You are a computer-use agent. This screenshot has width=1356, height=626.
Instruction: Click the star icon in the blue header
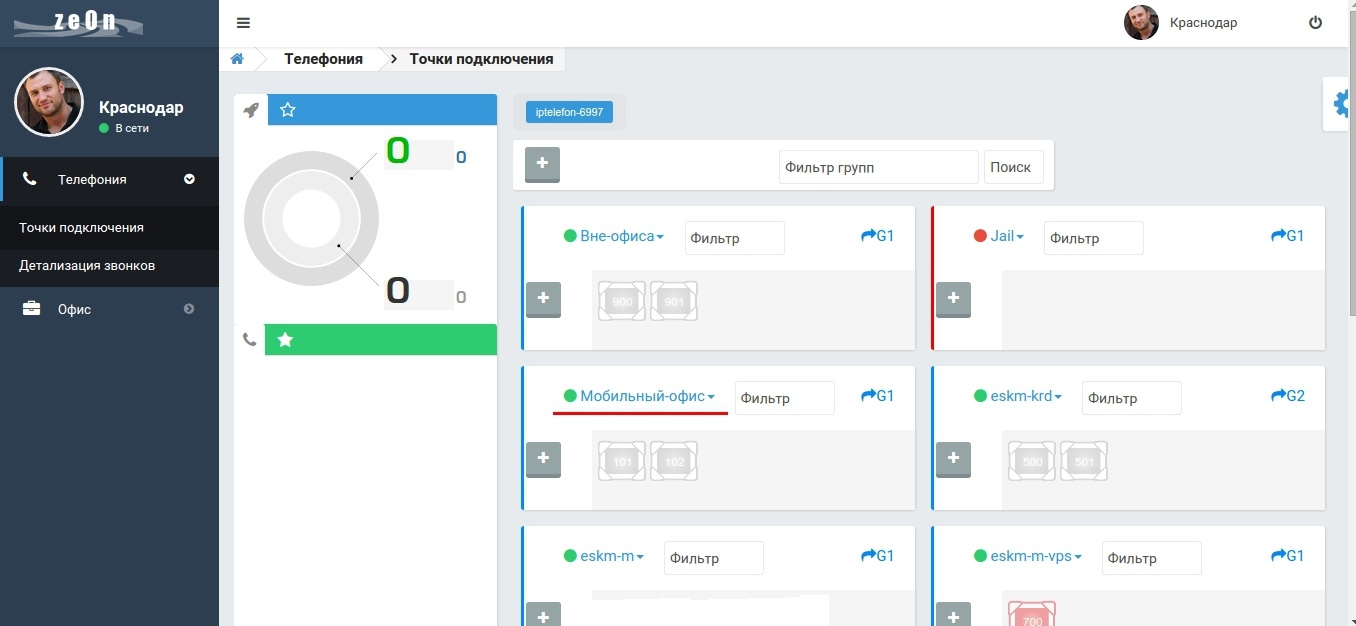coord(288,110)
